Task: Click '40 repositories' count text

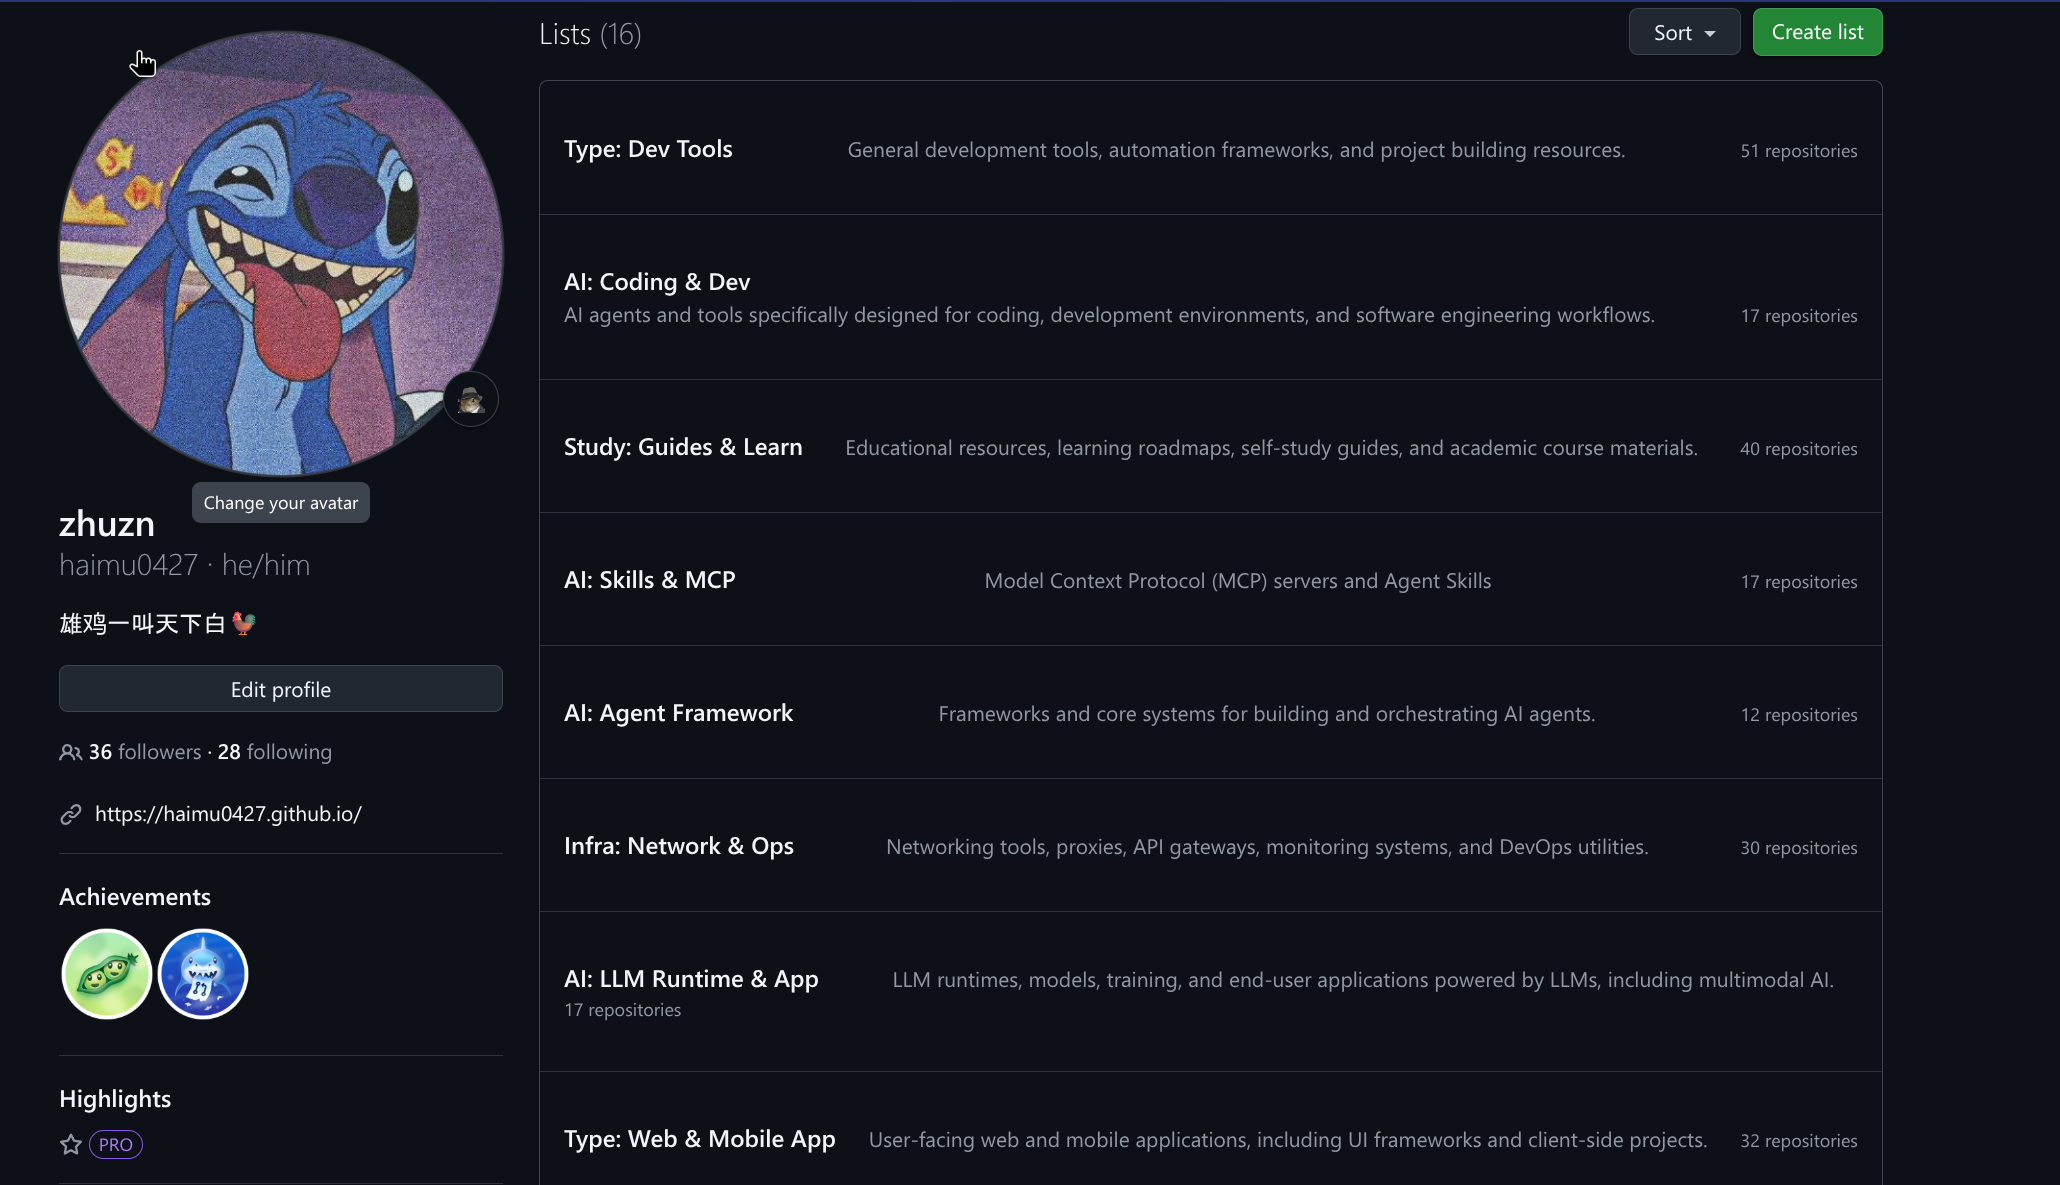Action: click(x=1799, y=449)
